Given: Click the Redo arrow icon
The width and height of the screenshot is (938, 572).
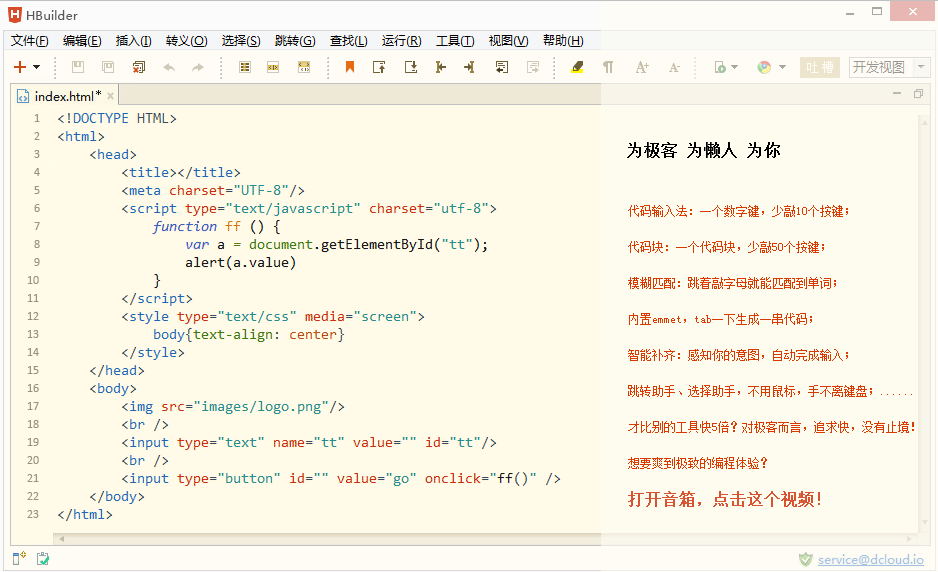Looking at the screenshot, I should pos(198,68).
